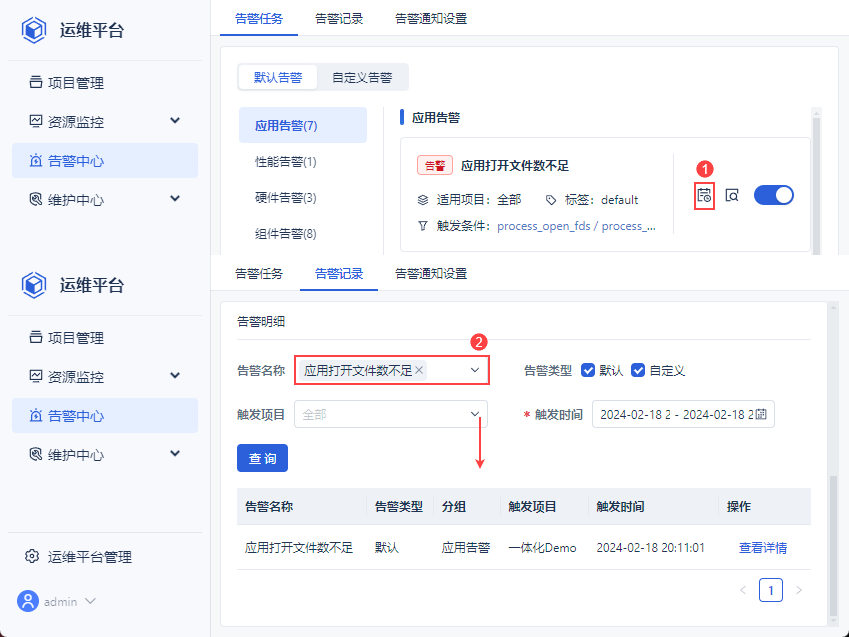Click the gear icon for 运维平台管理
This screenshot has height=637, width=849.
coord(32,557)
